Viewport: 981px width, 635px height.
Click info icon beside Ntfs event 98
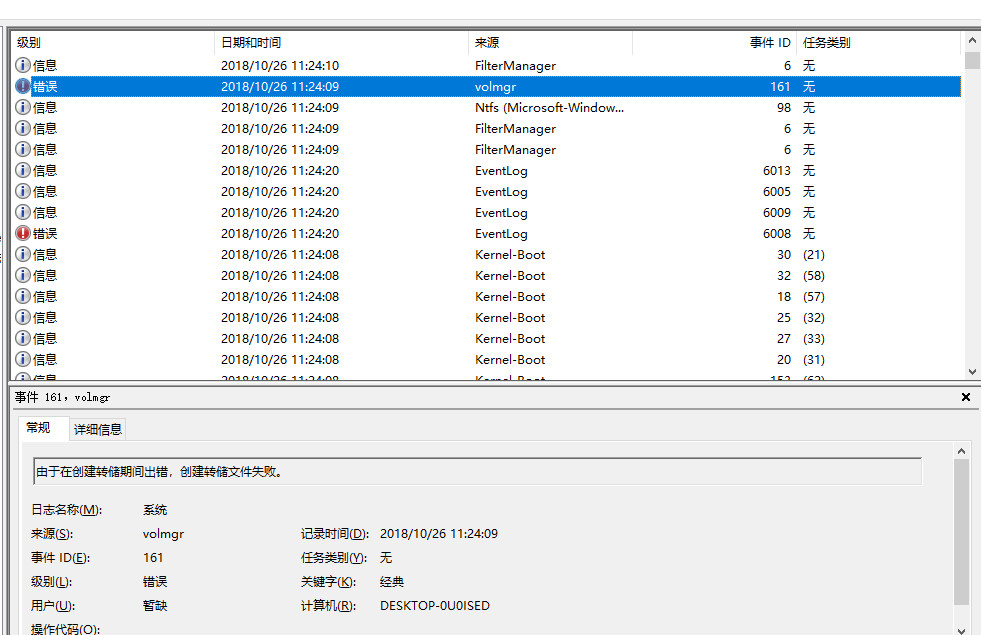tap(23, 108)
